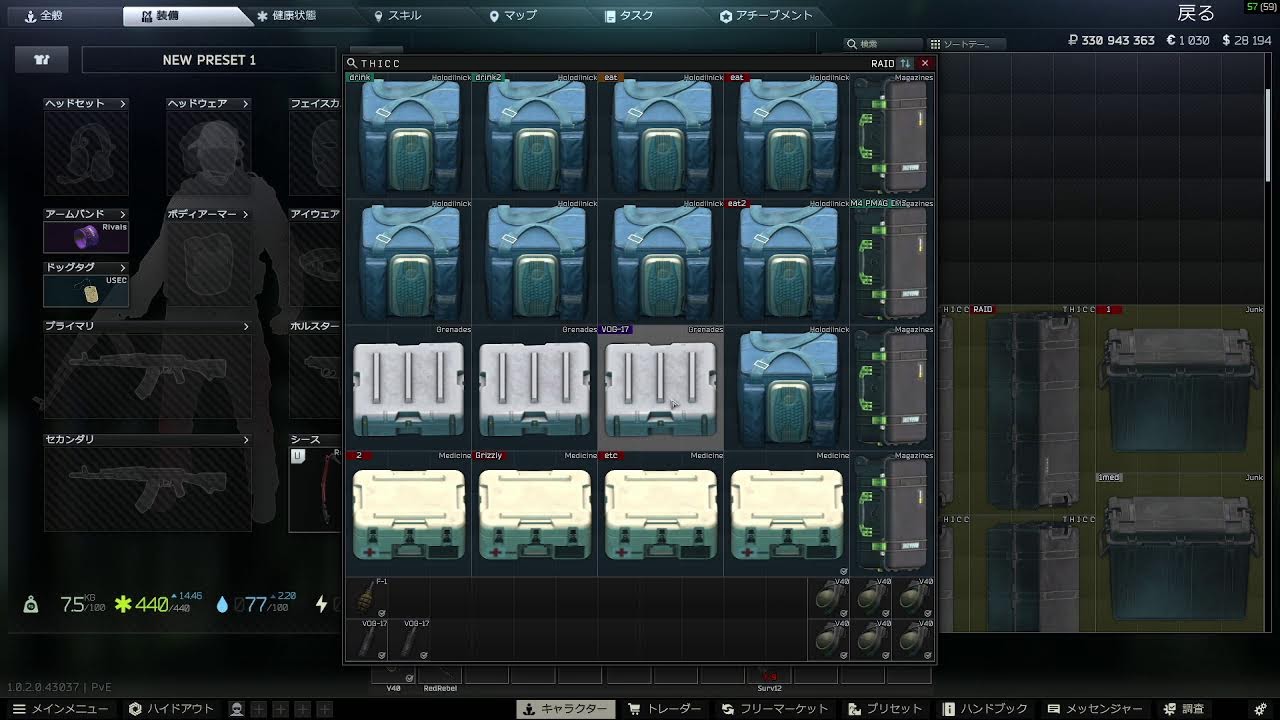Open the フリーマーケット screen
The height and width of the screenshot is (720, 1280).
775,709
